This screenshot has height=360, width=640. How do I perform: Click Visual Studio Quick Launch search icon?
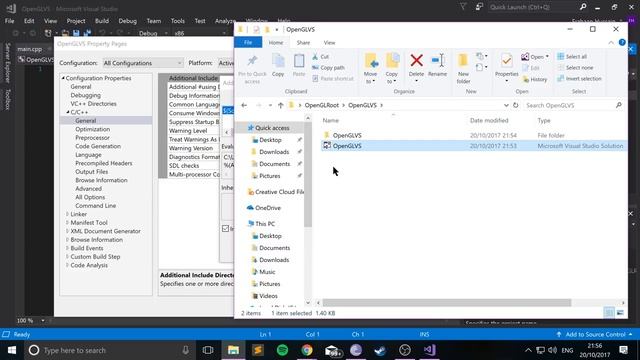click(583, 7)
